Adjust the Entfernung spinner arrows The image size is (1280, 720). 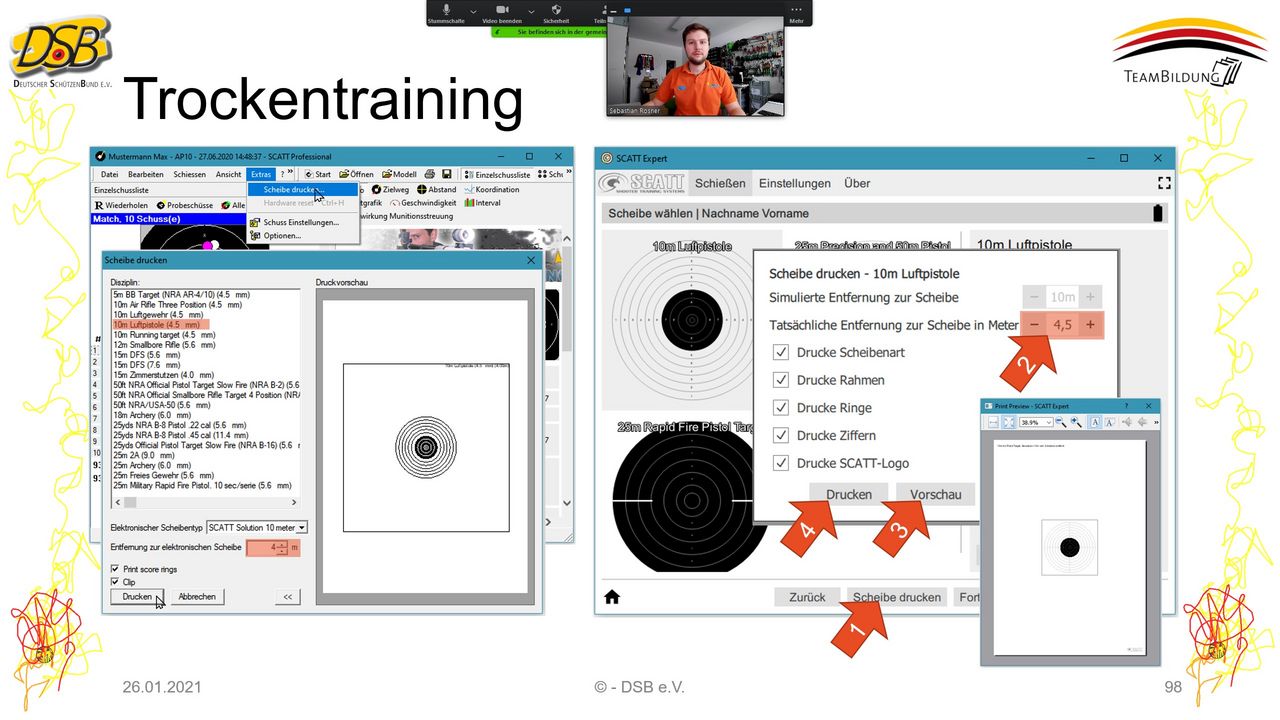click(283, 548)
